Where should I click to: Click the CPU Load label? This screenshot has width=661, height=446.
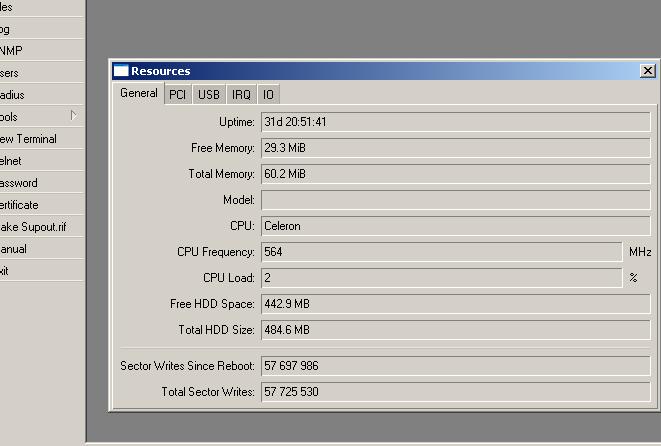229,278
